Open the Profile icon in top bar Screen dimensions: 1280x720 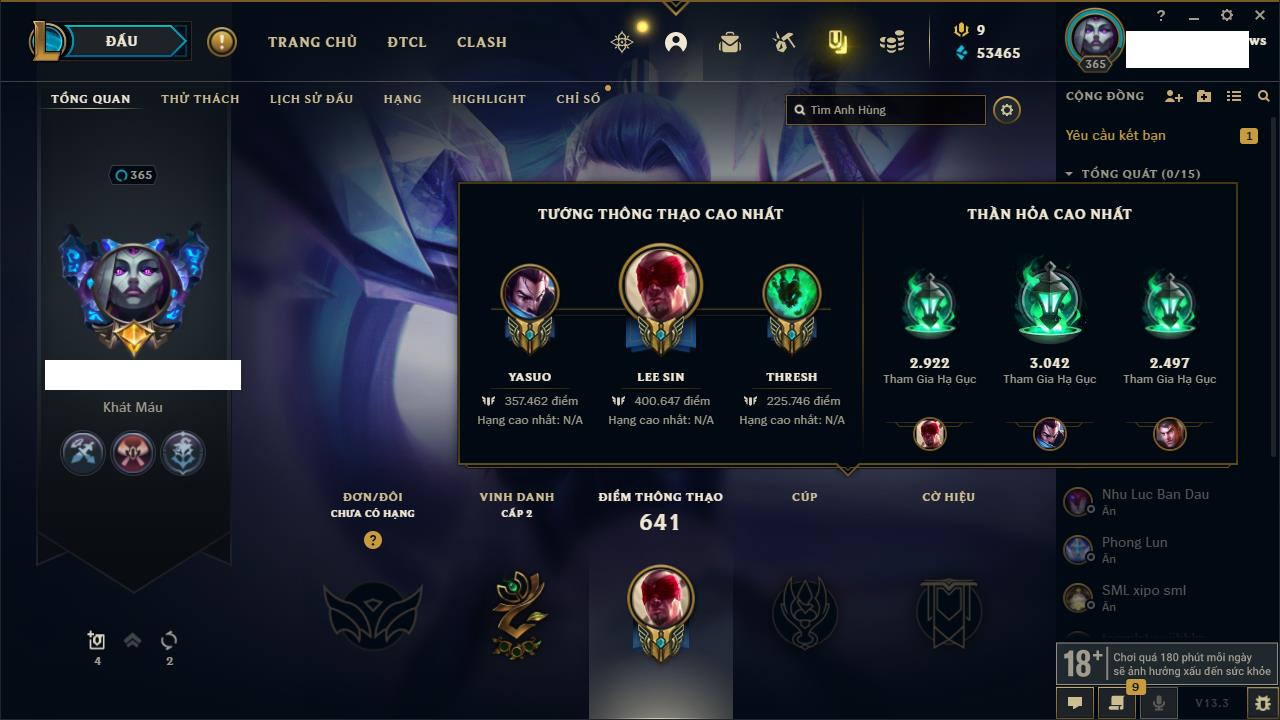pyautogui.click(x=676, y=42)
